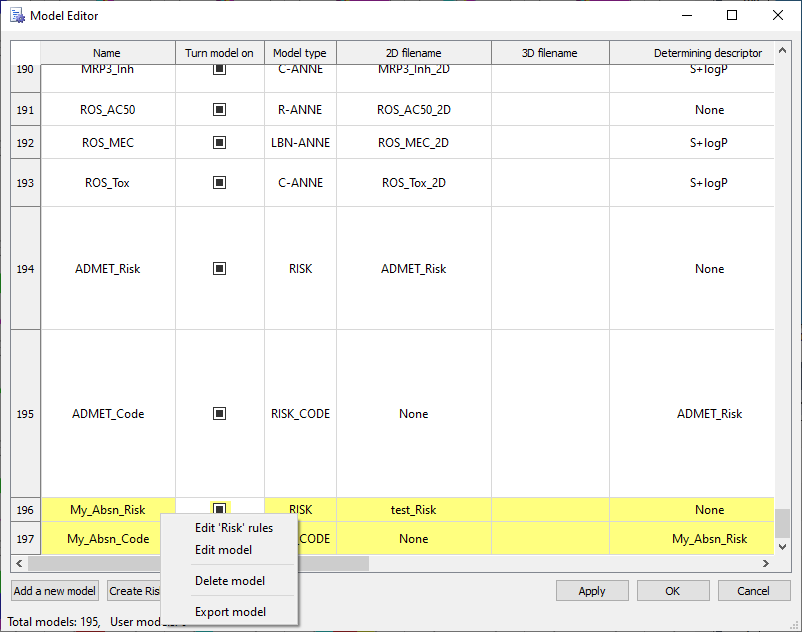Minimize the Model Editor window
Viewport: 802px width, 632px height.
point(687,15)
